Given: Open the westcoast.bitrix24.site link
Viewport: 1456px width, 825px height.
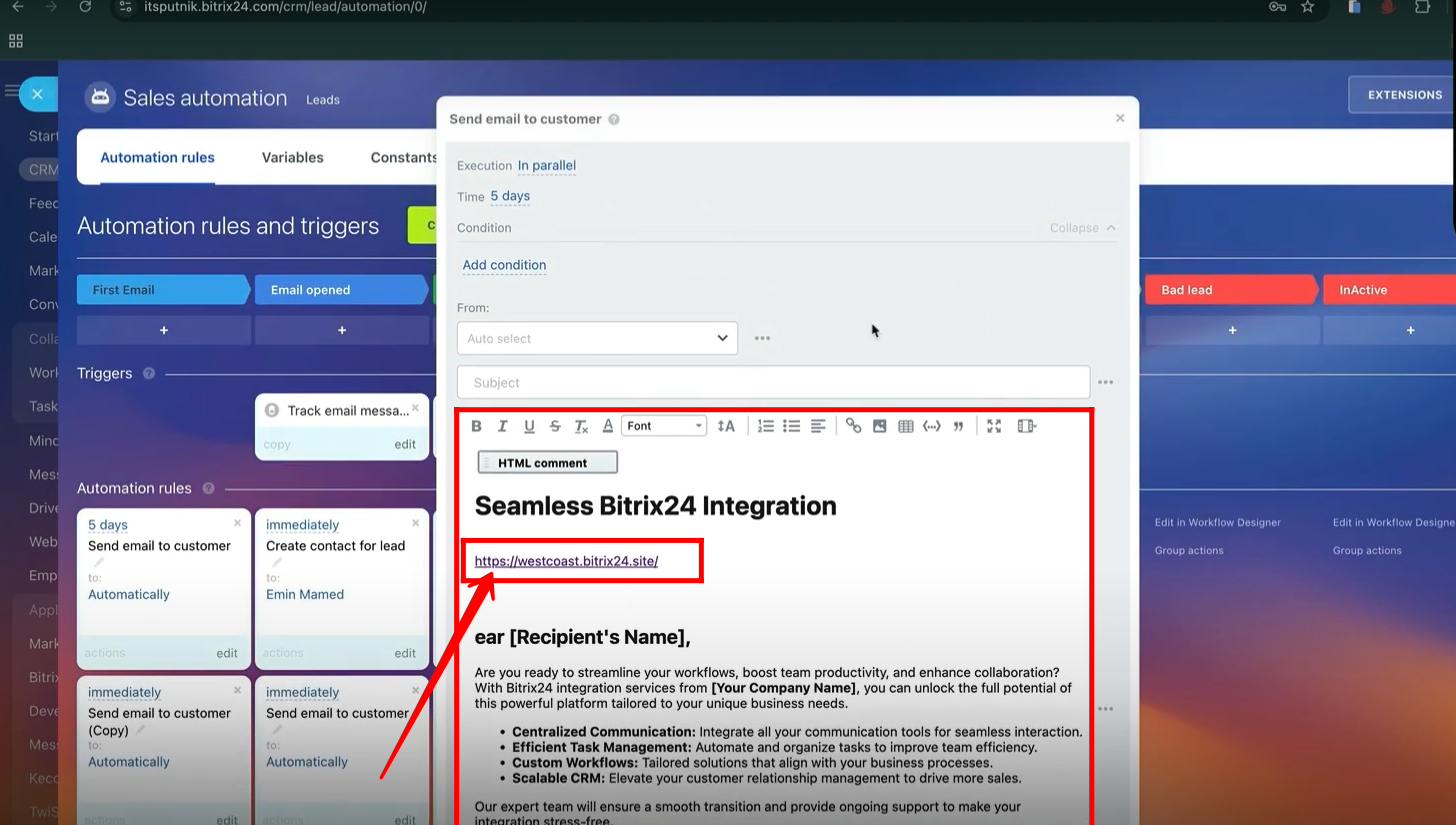Looking at the screenshot, I should [566, 561].
